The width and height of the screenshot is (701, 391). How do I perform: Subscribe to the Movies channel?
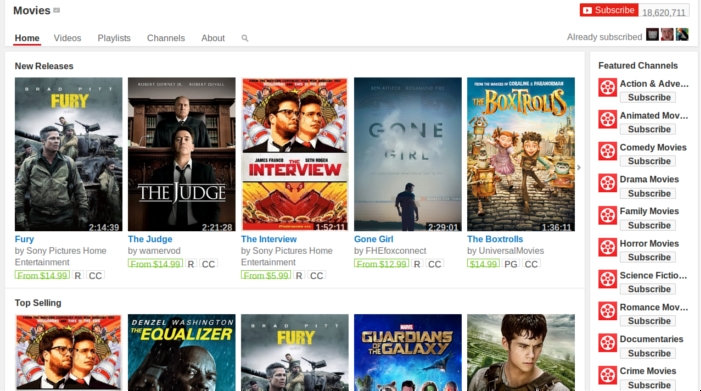609,10
